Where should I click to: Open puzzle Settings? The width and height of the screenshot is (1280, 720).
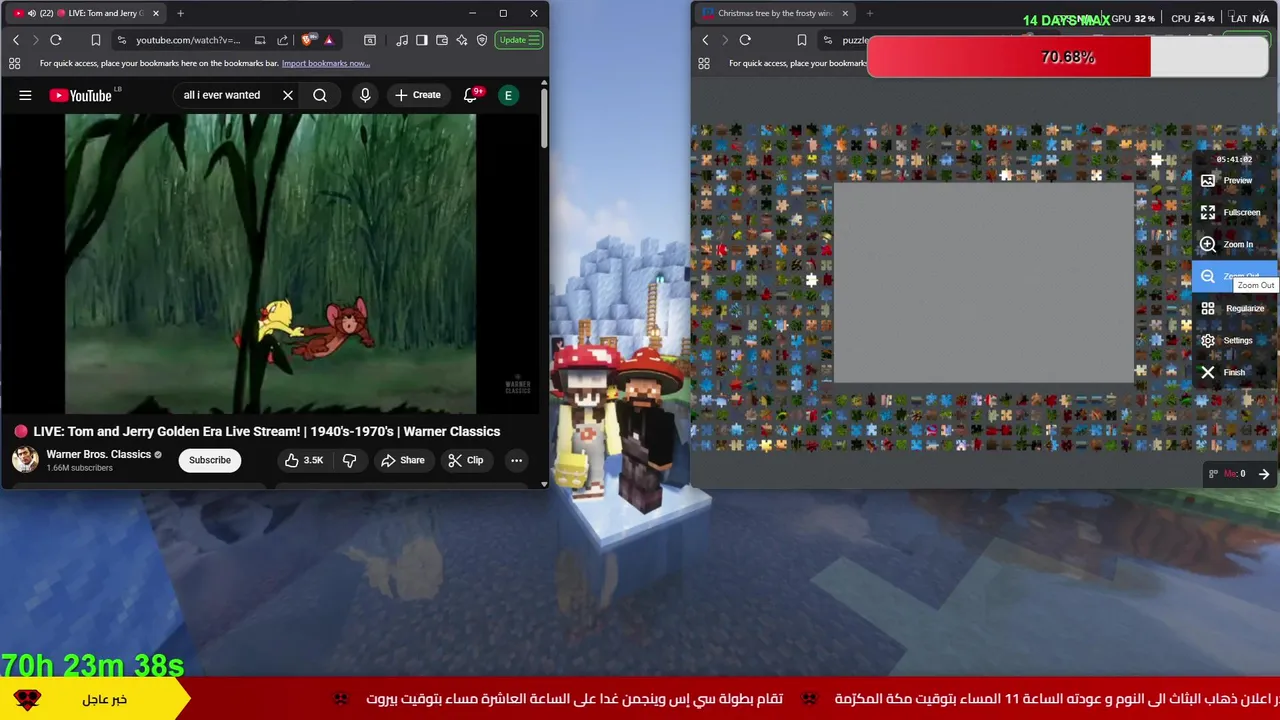(1235, 340)
